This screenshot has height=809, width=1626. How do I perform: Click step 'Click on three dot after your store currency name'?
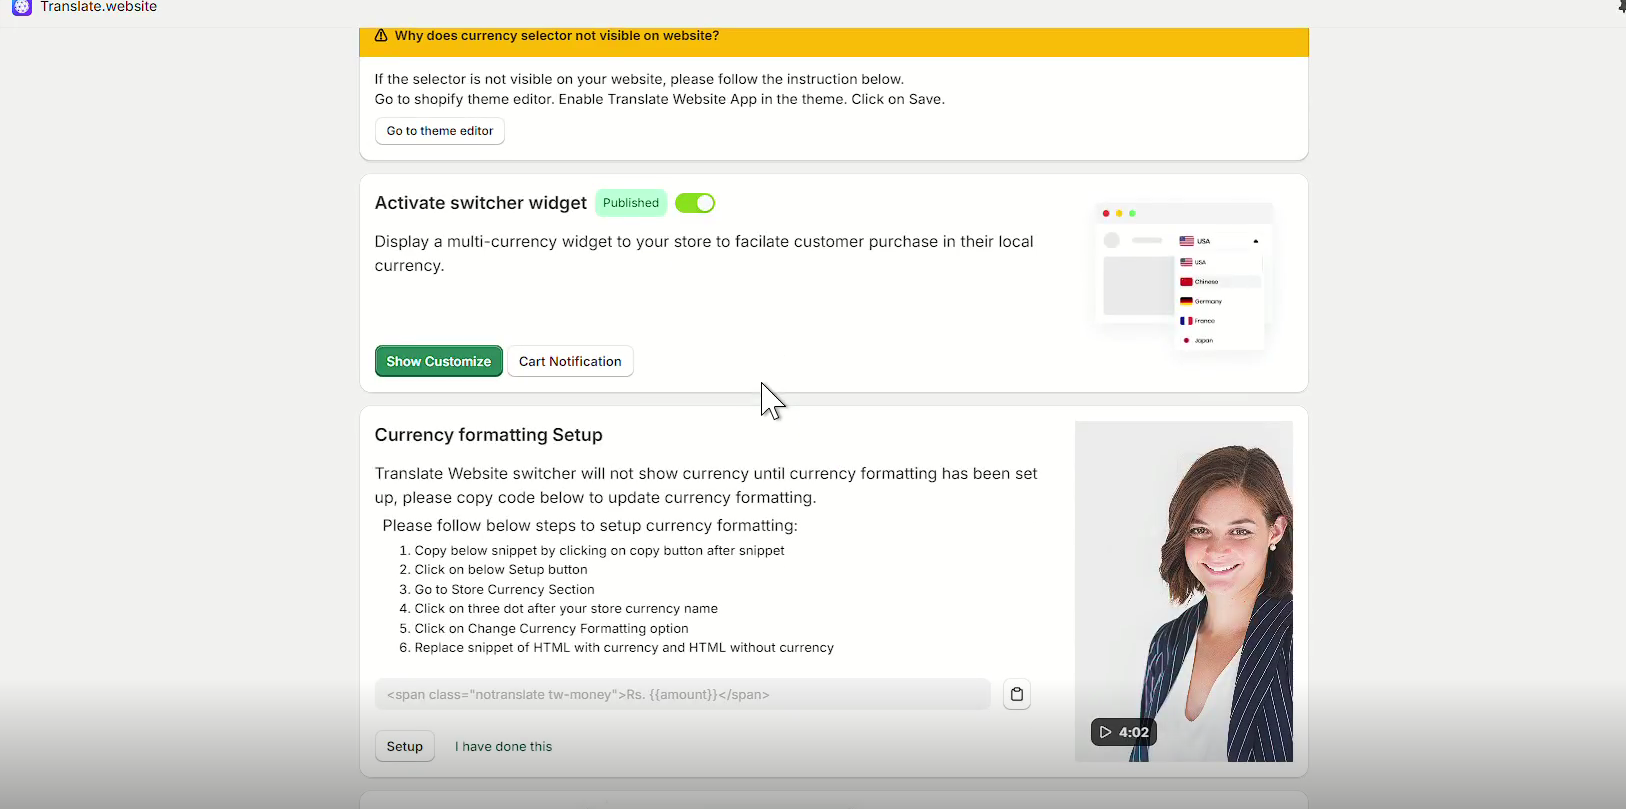566,609
